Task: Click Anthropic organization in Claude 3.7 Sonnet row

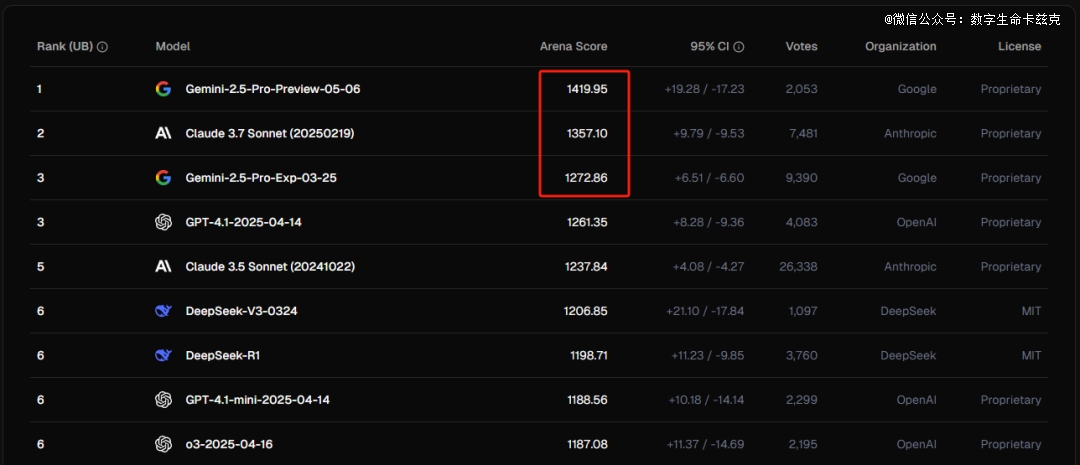Action: pyautogui.click(x=911, y=134)
